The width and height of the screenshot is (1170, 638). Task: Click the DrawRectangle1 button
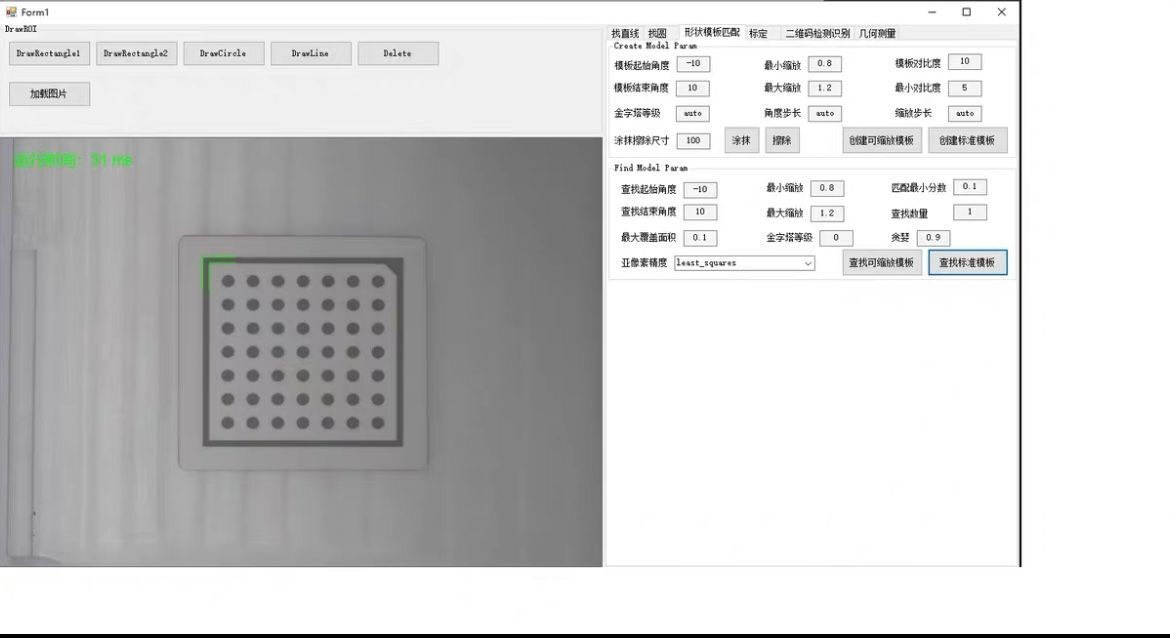click(x=49, y=54)
